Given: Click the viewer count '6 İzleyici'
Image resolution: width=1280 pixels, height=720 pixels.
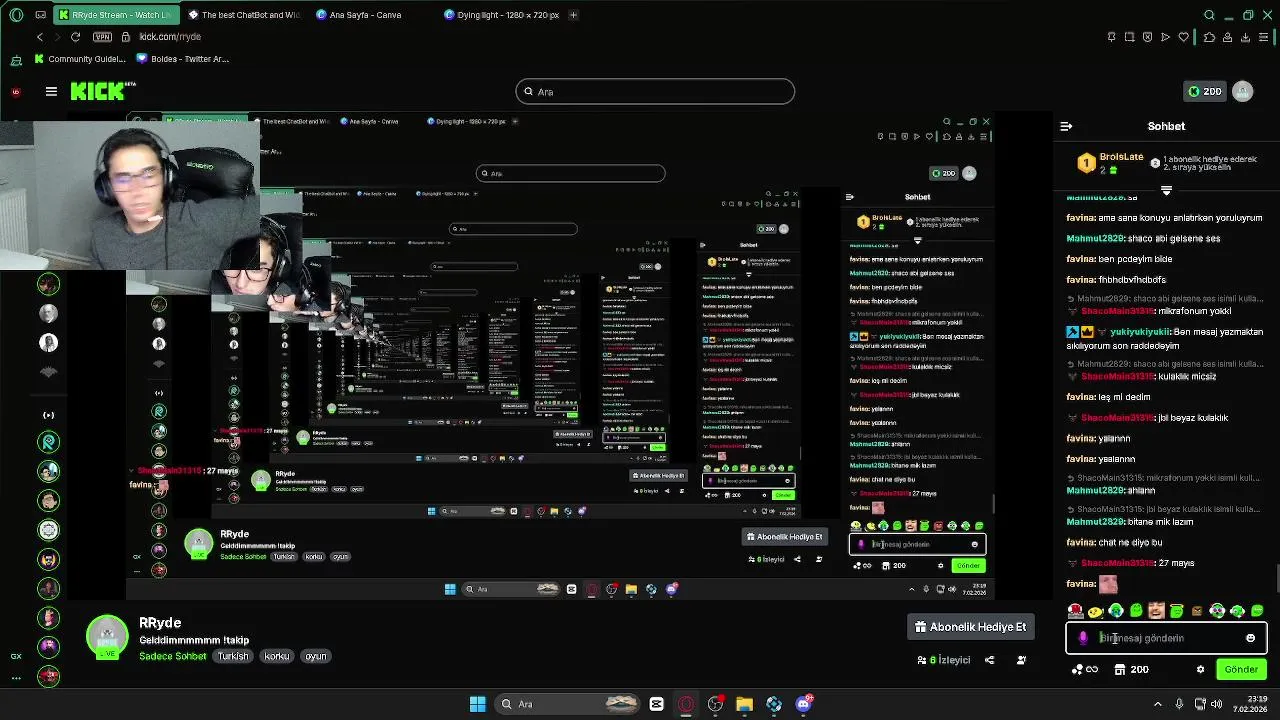Looking at the screenshot, I should [944, 660].
